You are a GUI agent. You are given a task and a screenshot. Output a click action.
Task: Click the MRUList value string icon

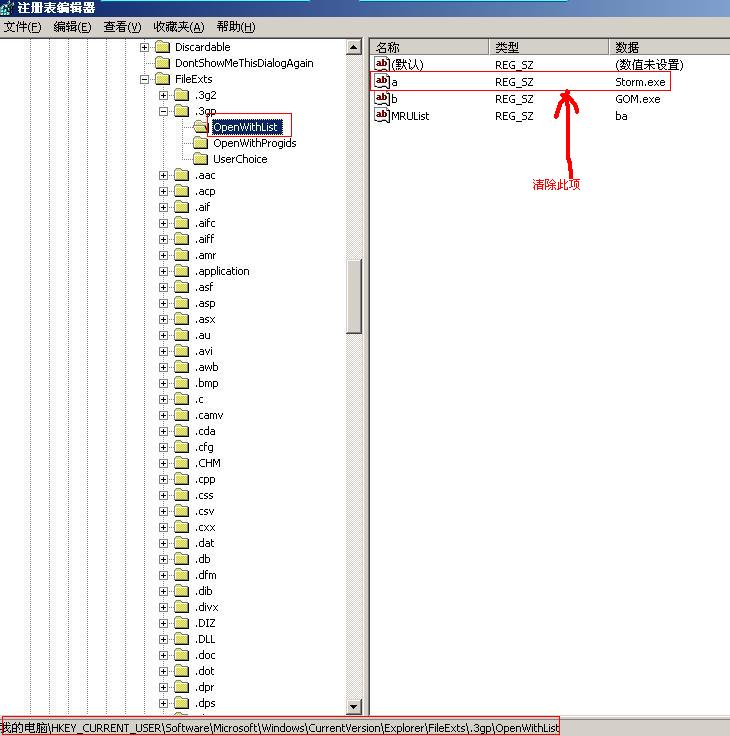(382, 115)
